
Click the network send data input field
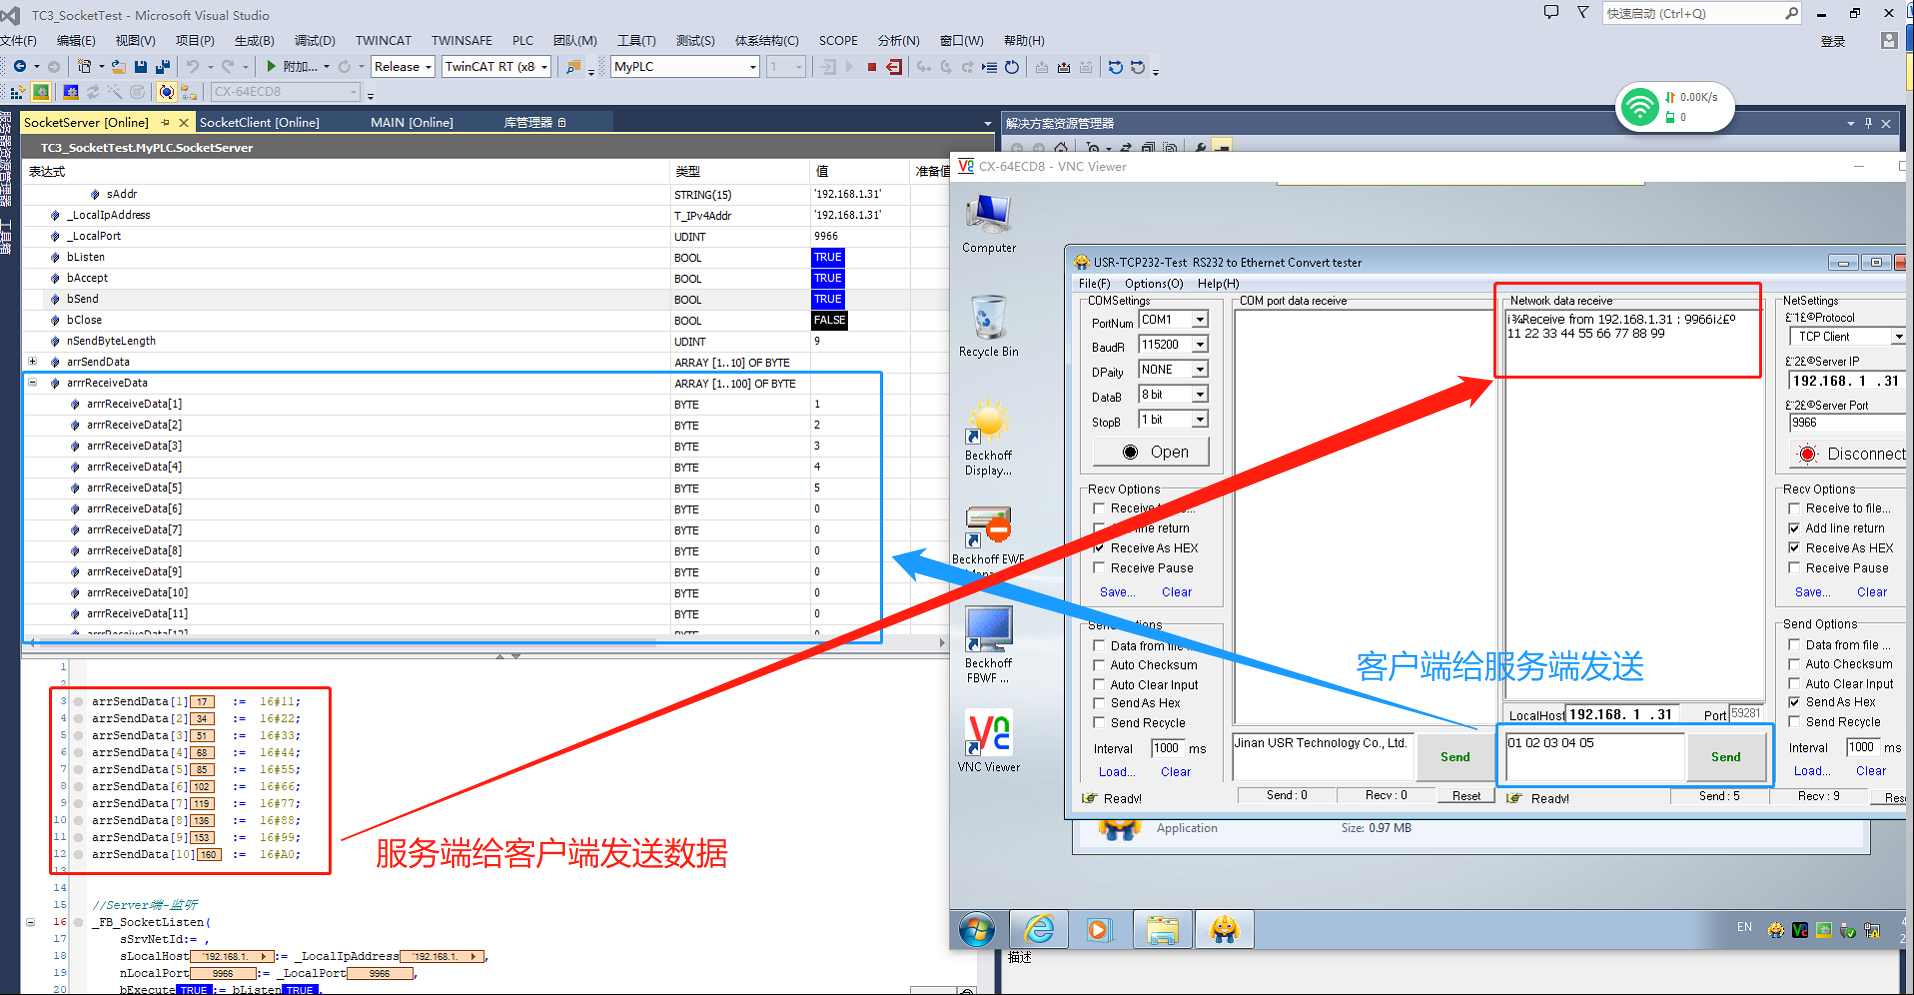1594,757
